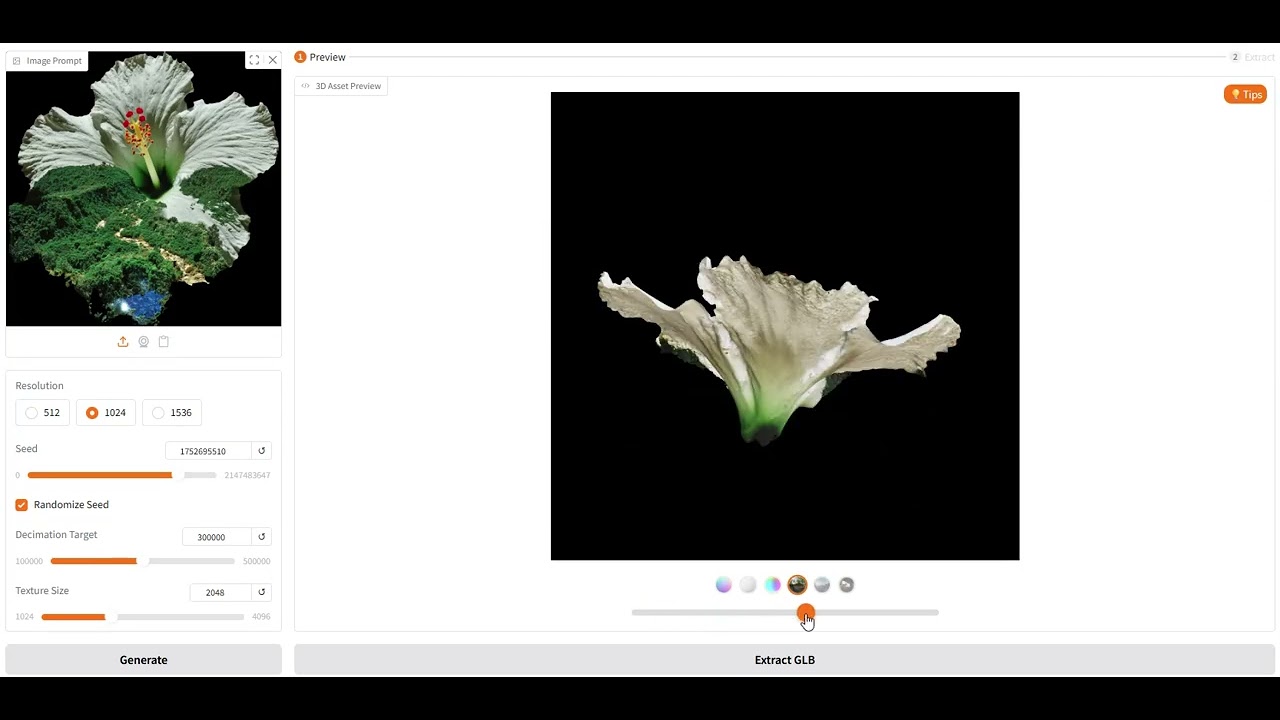Select the gray cloudy environment render sphere

point(822,585)
